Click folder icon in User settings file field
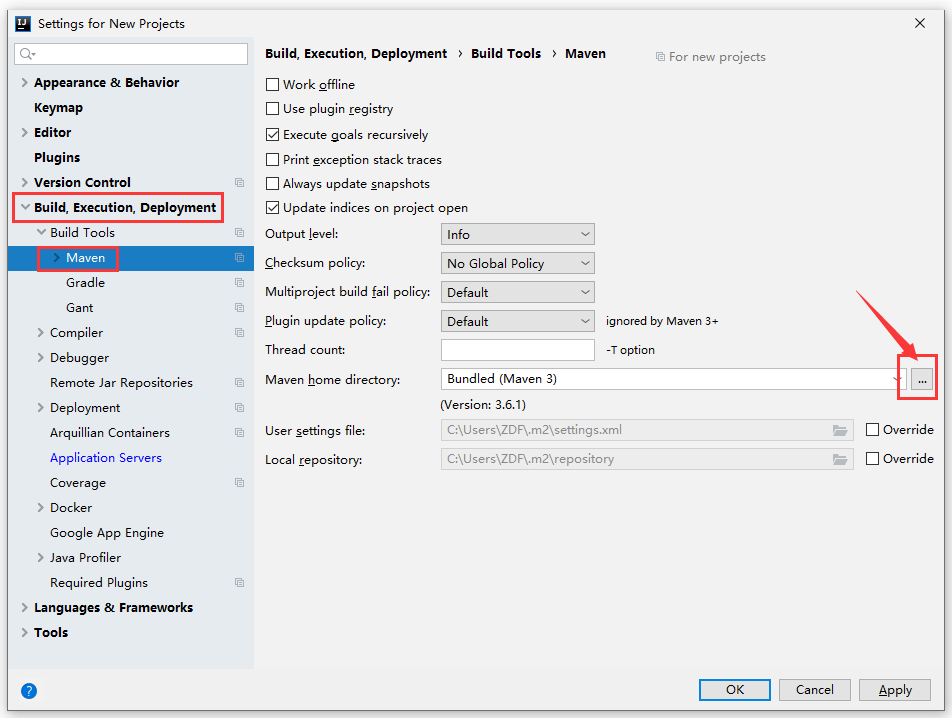952x718 pixels. [x=840, y=430]
